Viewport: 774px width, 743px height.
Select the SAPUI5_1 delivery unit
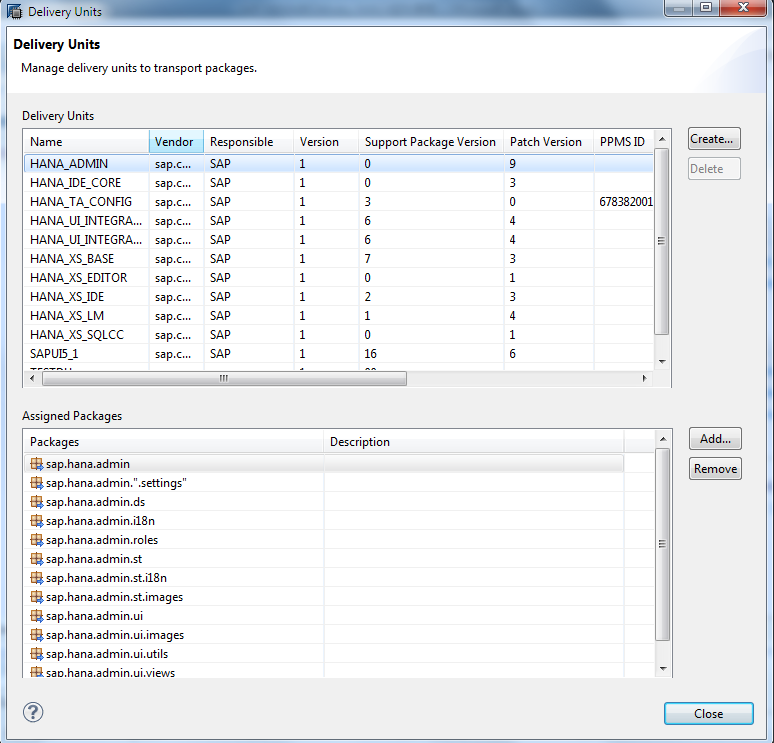339,354
